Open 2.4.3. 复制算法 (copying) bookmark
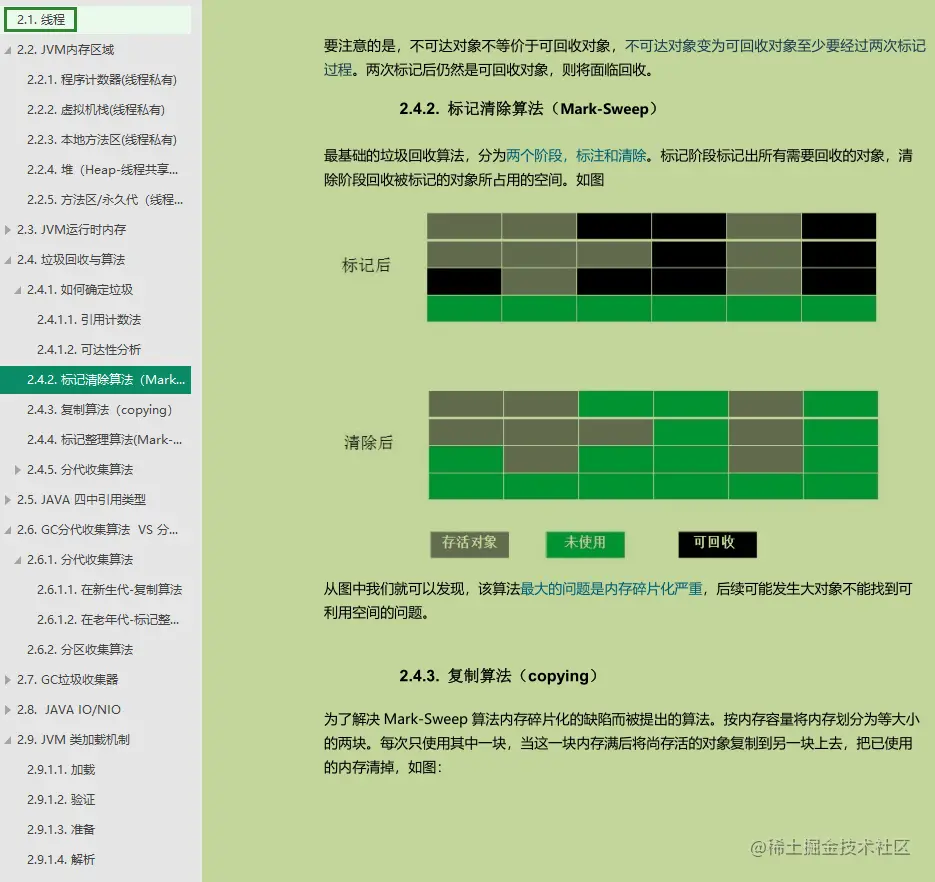935x882 pixels. tap(100, 410)
